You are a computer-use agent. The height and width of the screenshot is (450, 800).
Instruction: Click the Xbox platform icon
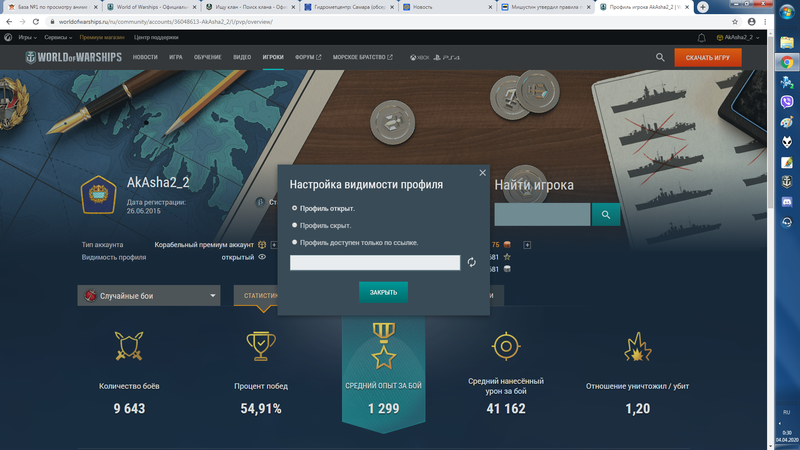tap(419, 58)
